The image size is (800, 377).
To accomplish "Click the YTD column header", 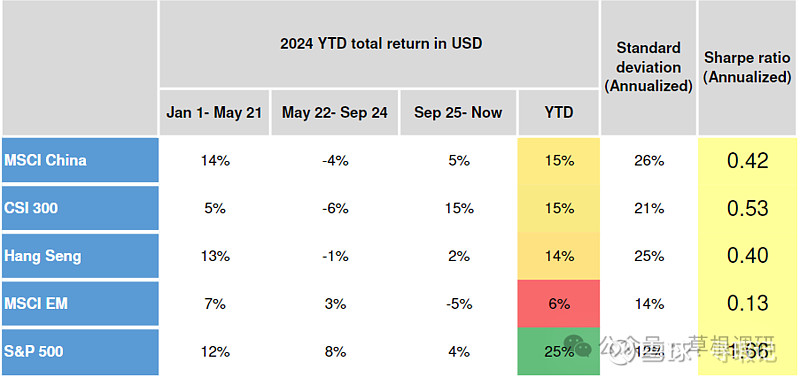I will coord(559,113).
